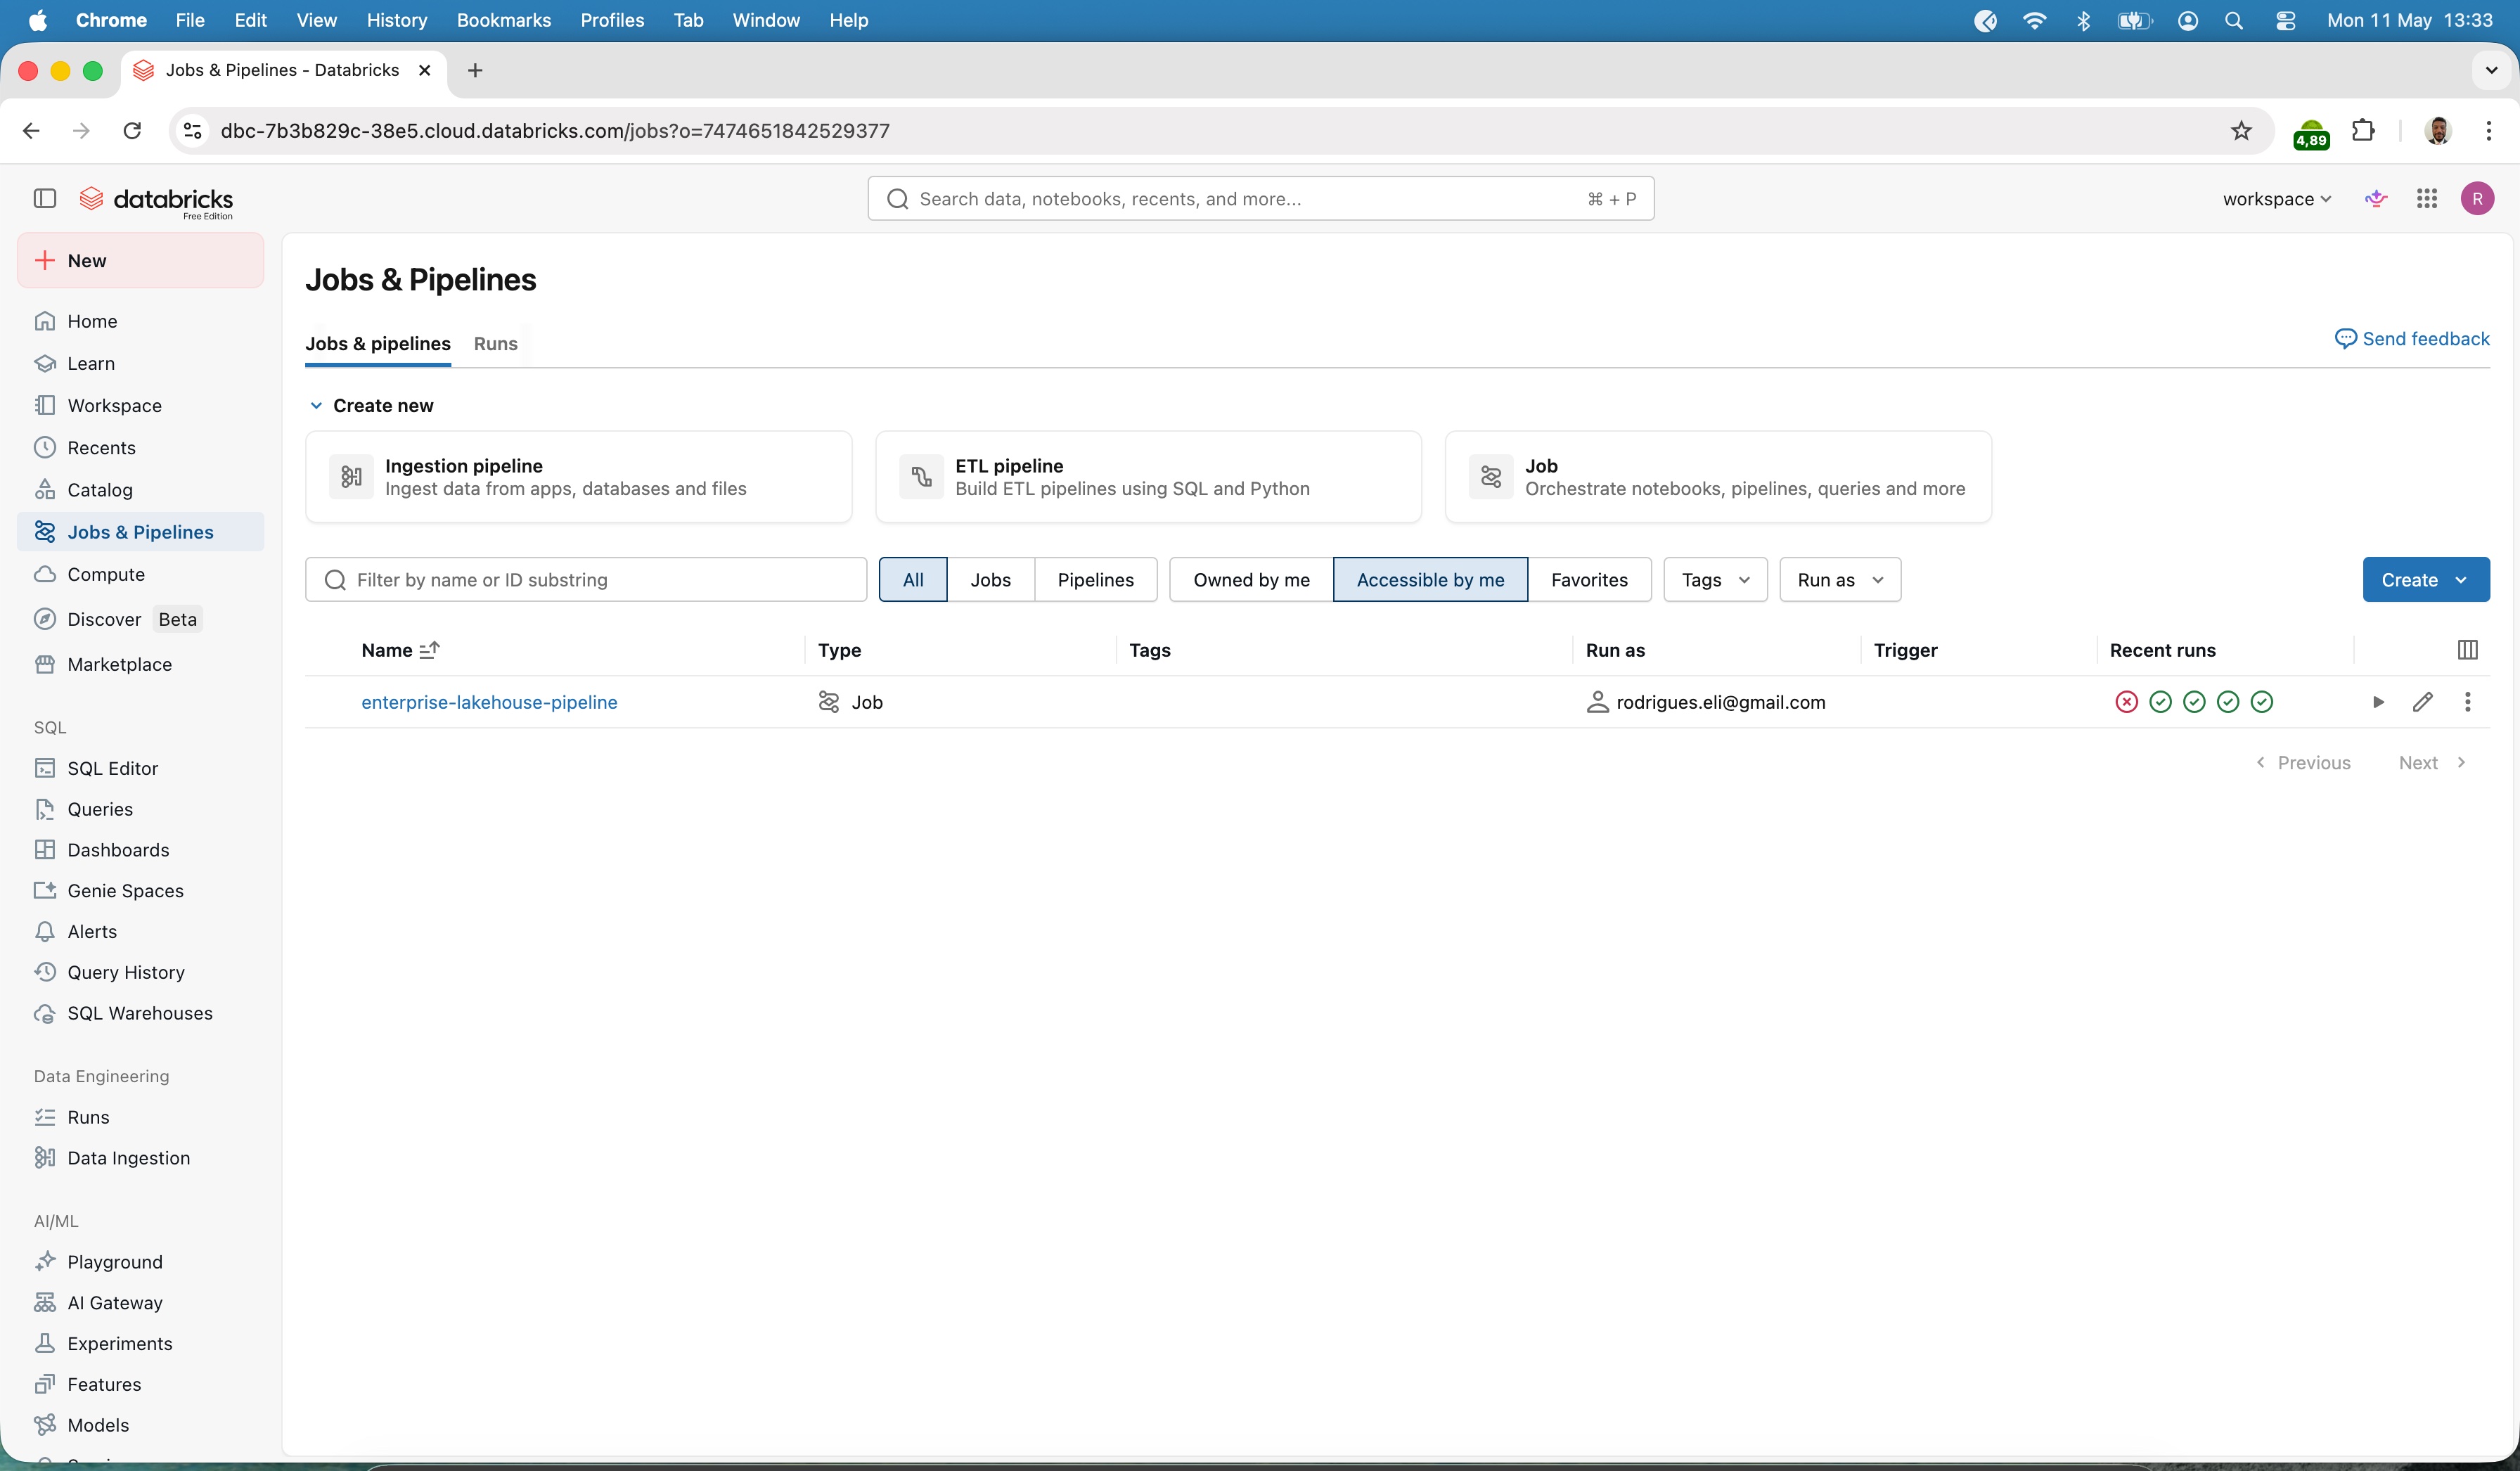The image size is (2520, 1471).
Task: Create a new Ingestion pipeline
Action: click(x=578, y=477)
